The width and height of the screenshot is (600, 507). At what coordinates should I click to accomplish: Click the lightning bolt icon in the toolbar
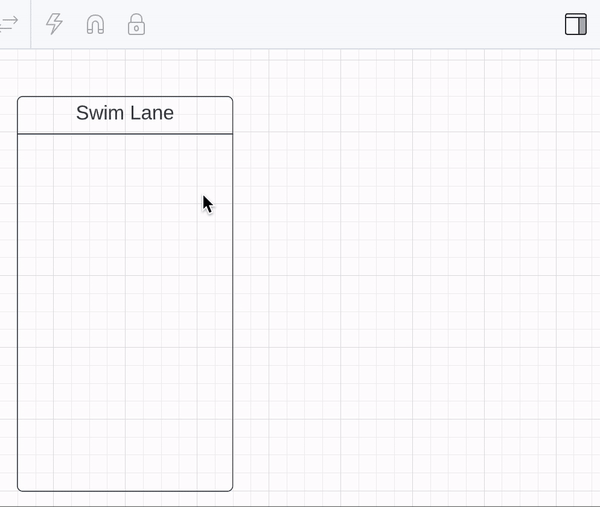(55, 24)
